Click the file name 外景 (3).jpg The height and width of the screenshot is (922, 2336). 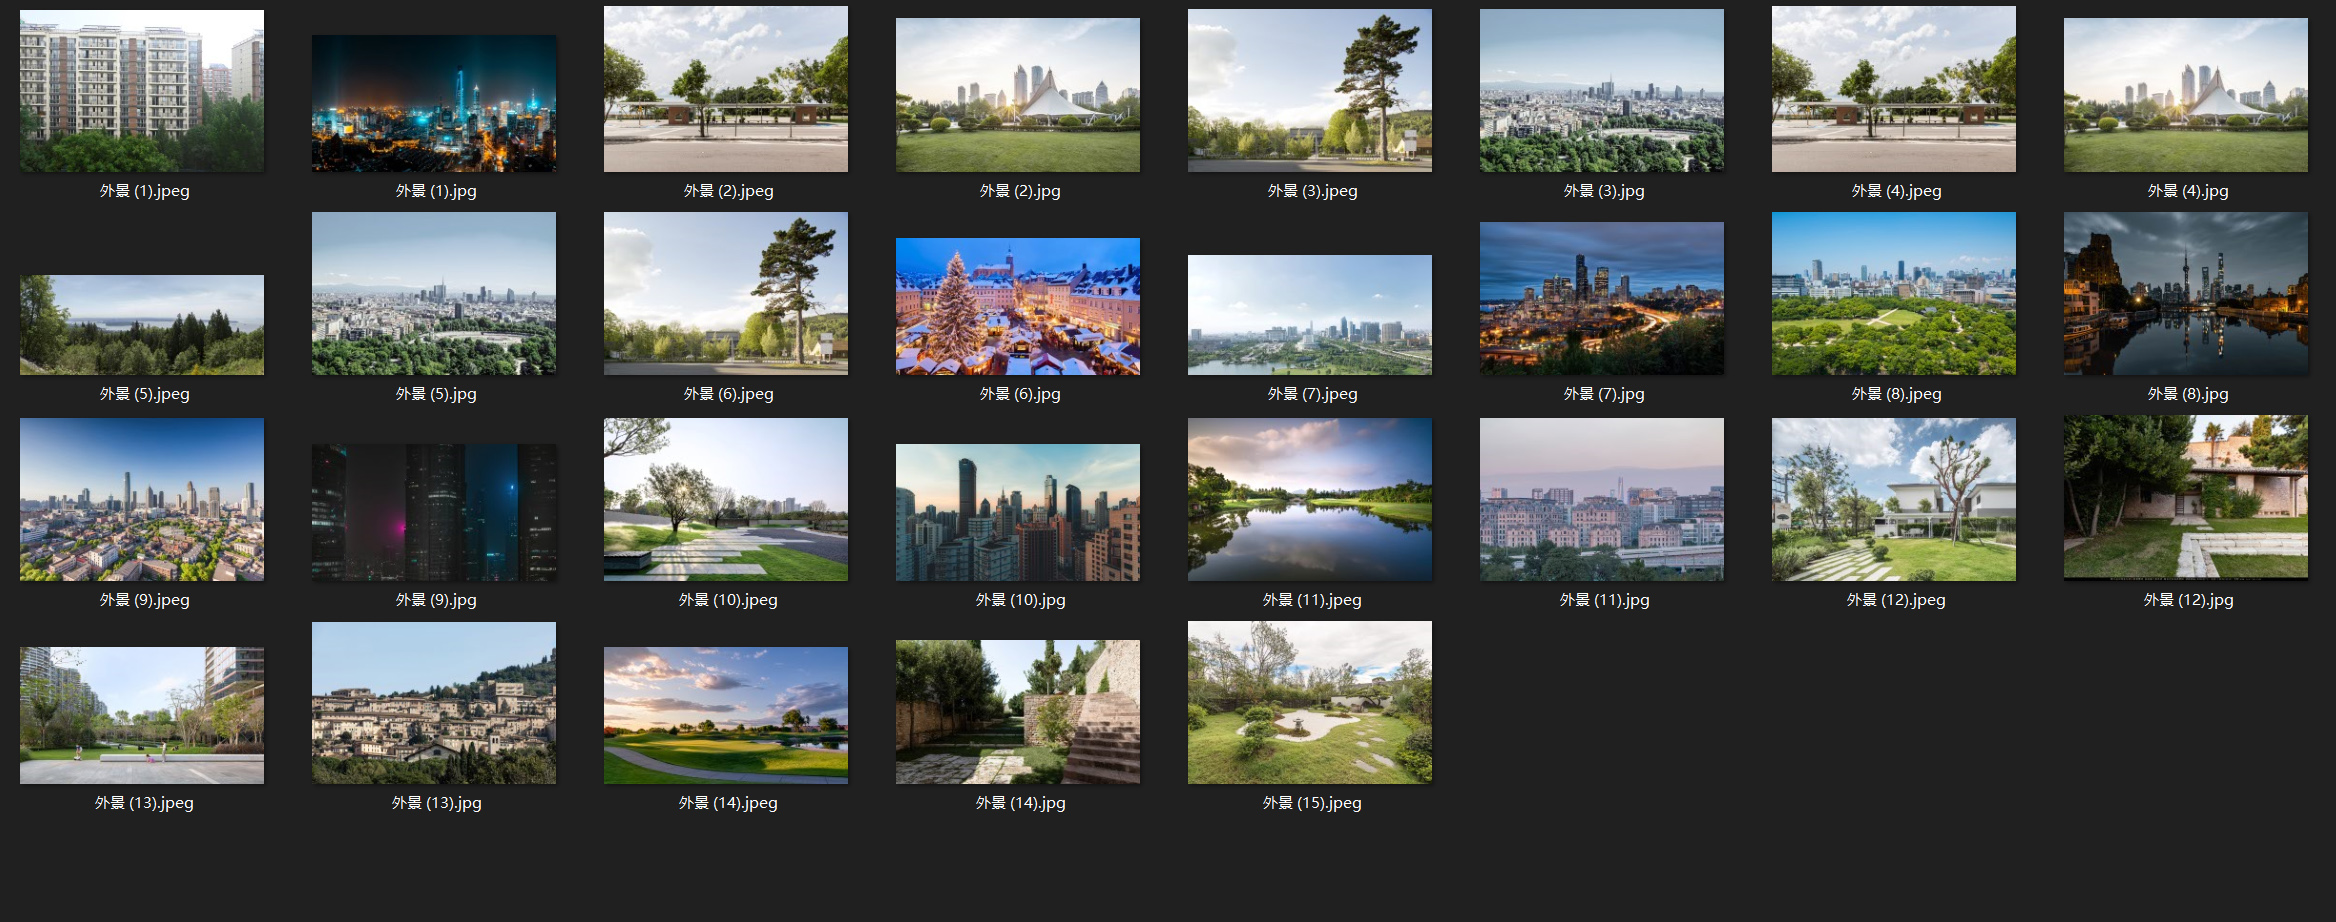(x=1604, y=191)
